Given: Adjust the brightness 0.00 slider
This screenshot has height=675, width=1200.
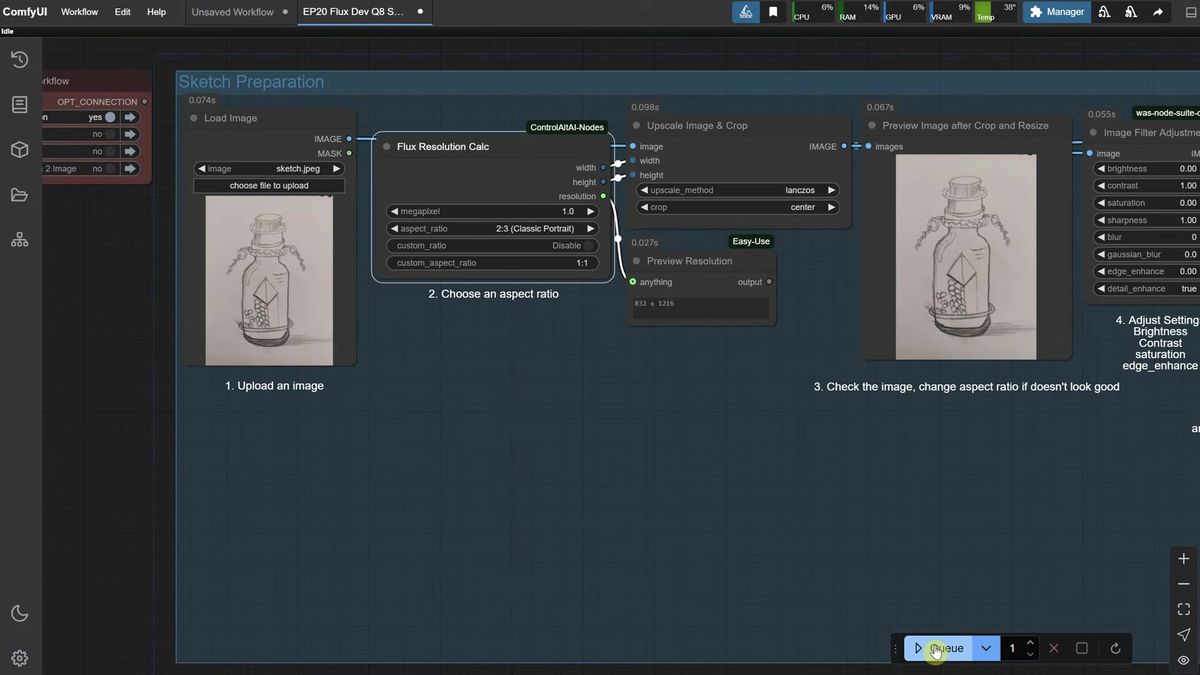Looking at the screenshot, I should pyautogui.click(x=1147, y=169).
